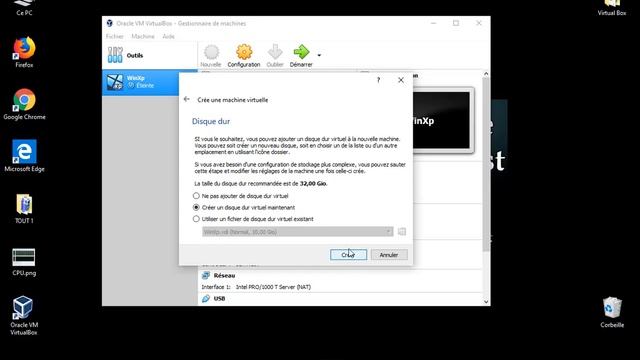The height and width of the screenshot is (360, 640).
Task: Click the Interface 1 Intel PRO/1000 text
Action: (x=256, y=287)
